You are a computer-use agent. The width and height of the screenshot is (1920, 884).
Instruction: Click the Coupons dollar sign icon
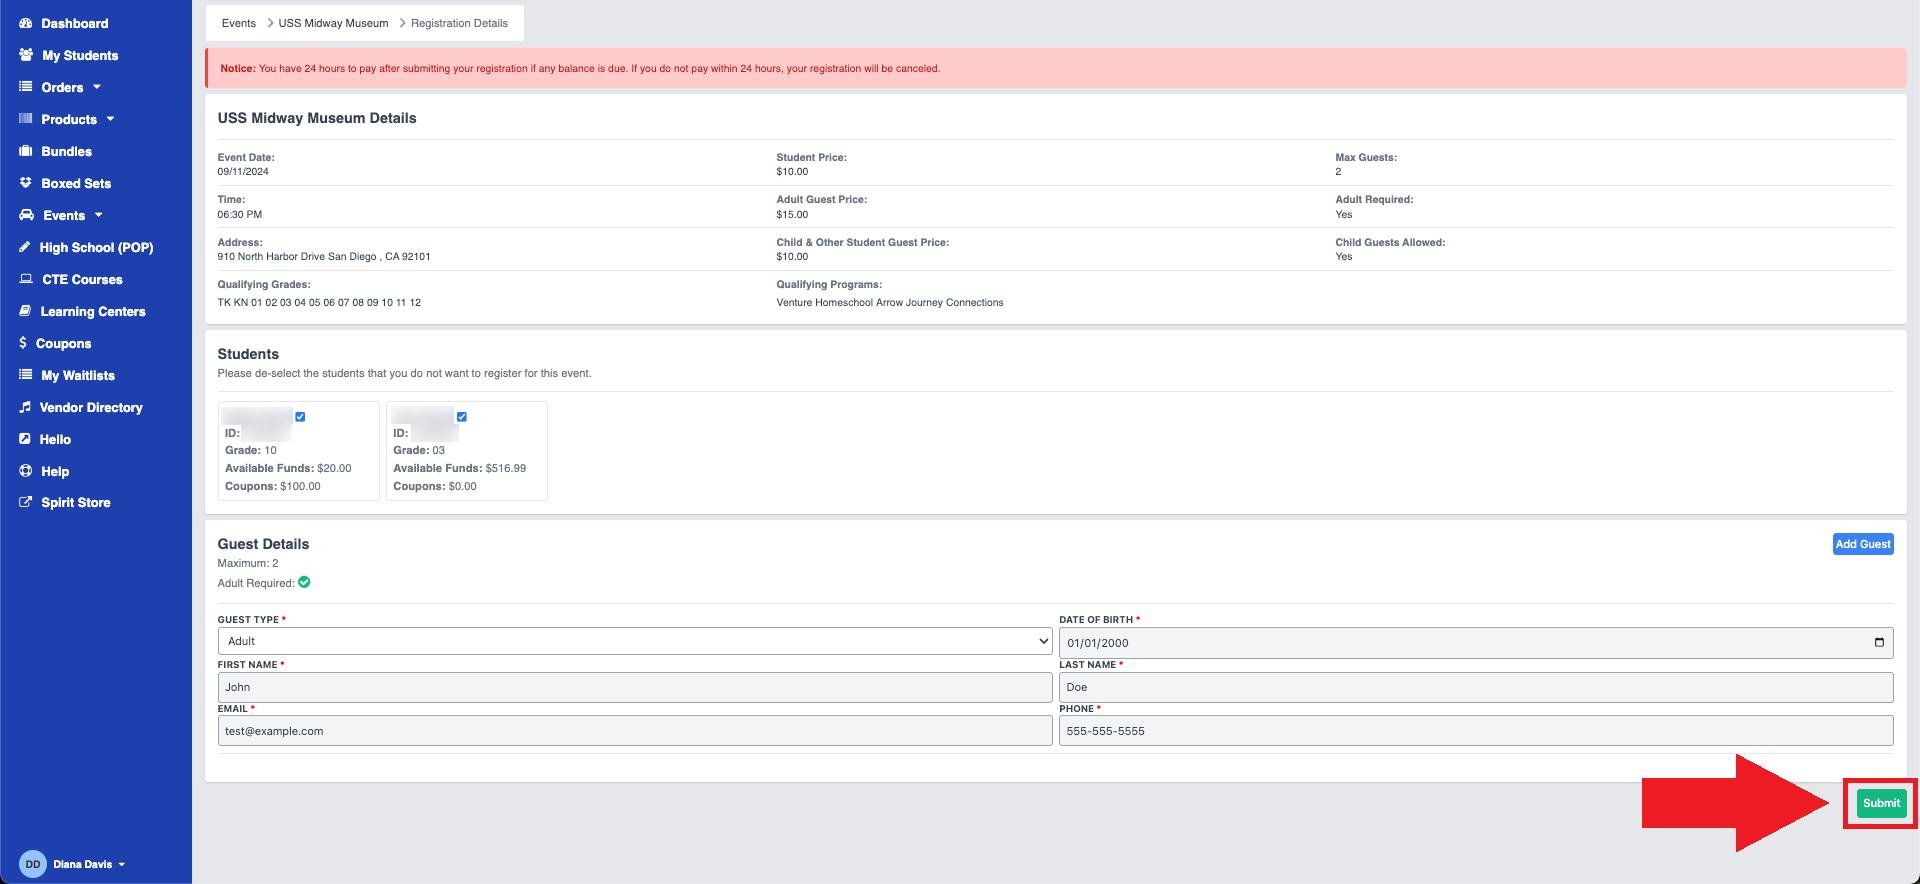coord(23,343)
